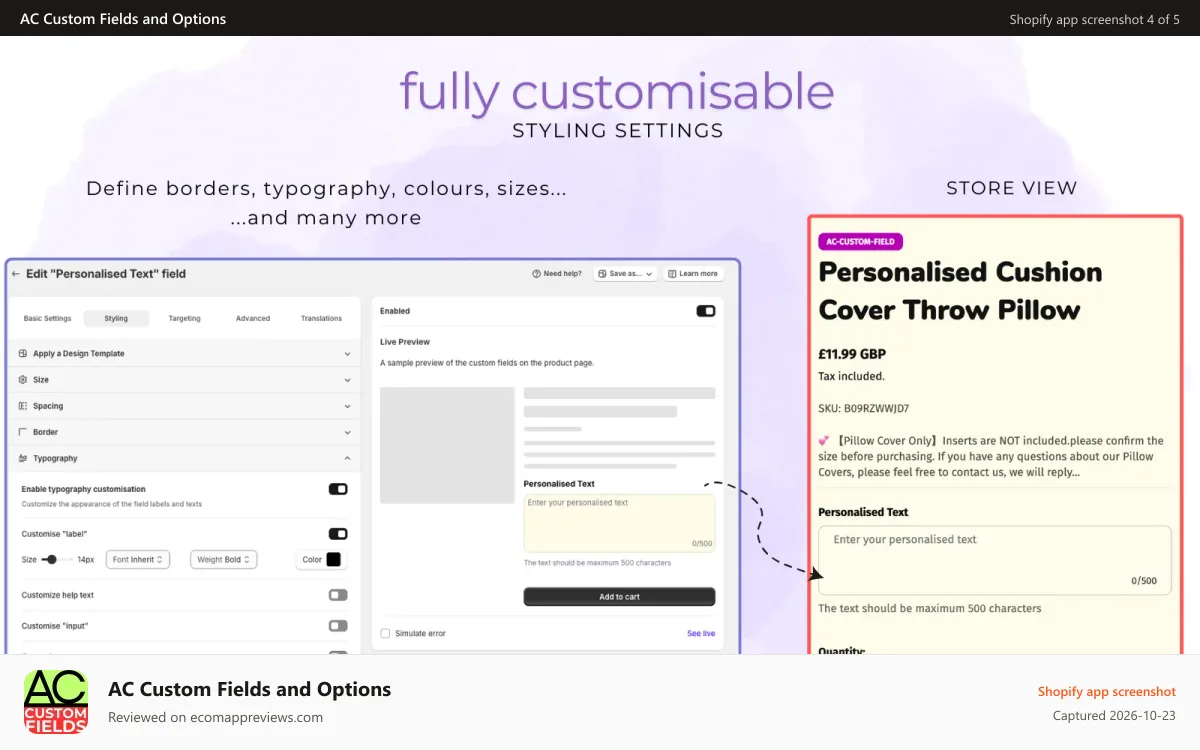Click the store view personalised text field
This screenshot has width=1200, height=750.
(x=994, y=561)
